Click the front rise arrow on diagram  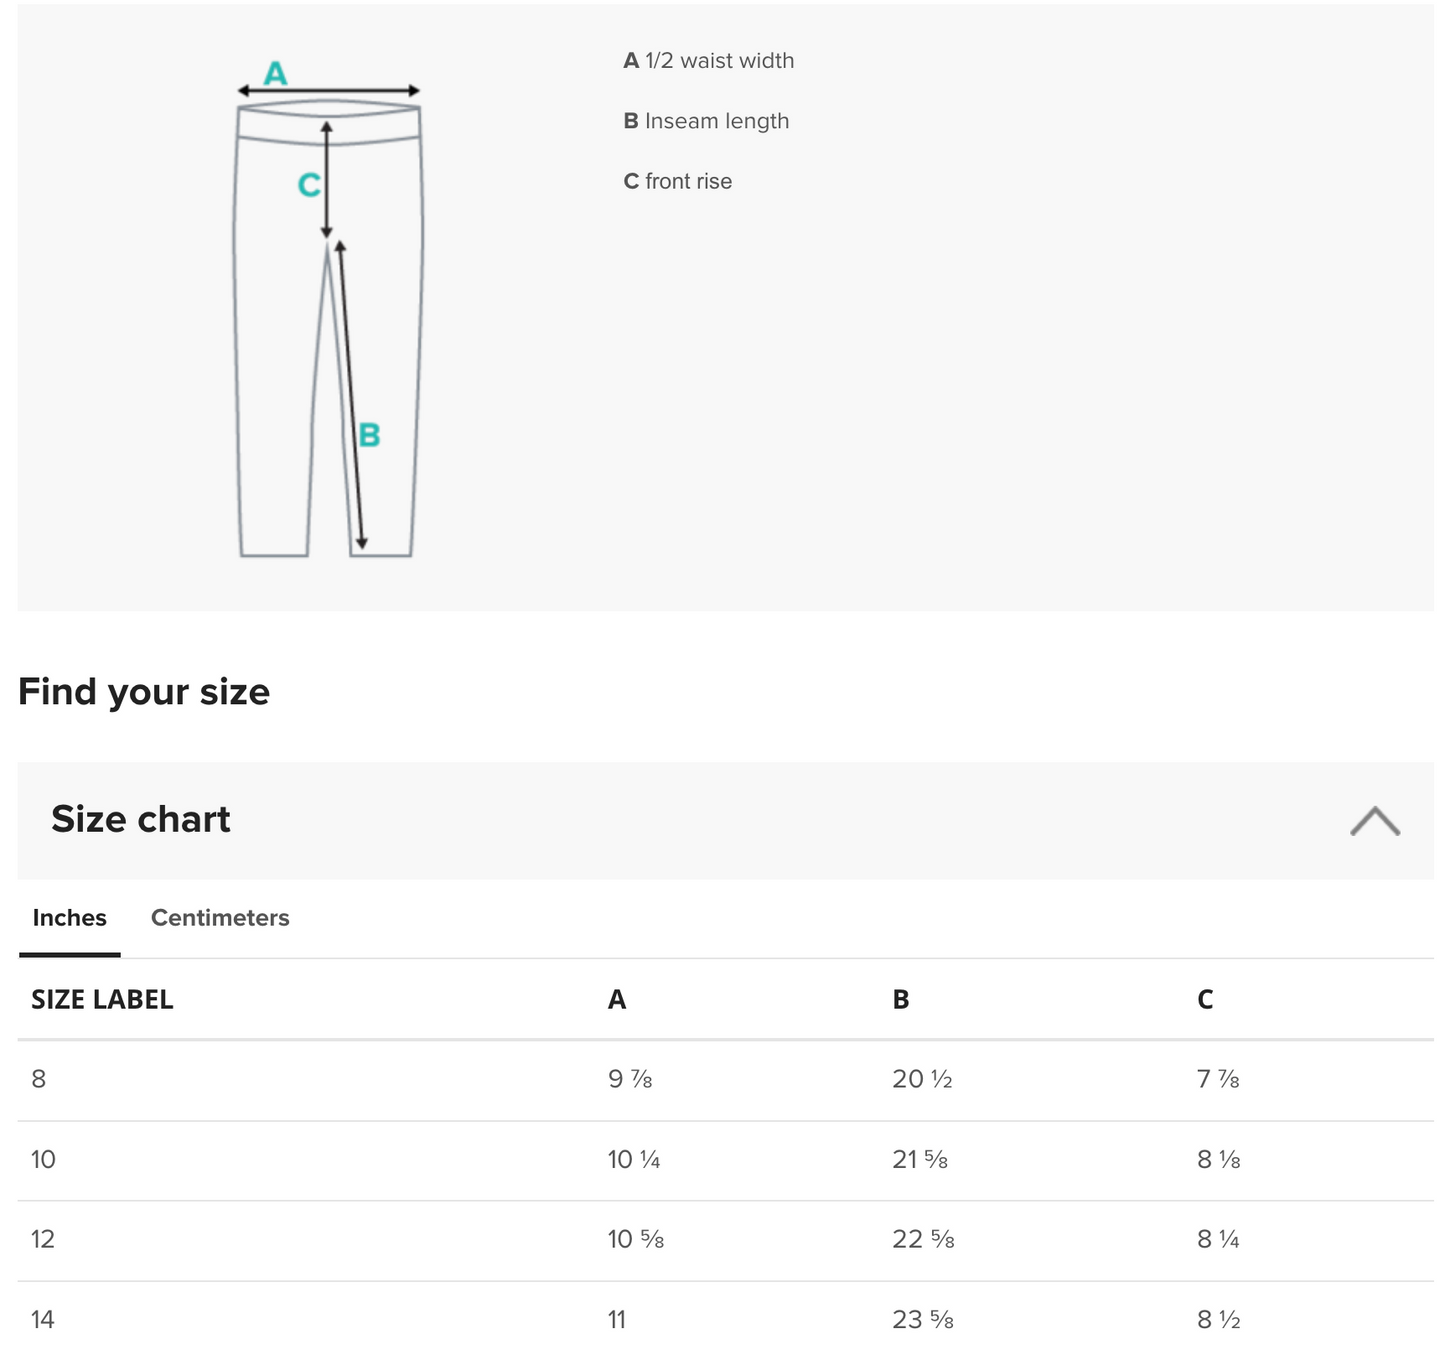pos(327,180)
